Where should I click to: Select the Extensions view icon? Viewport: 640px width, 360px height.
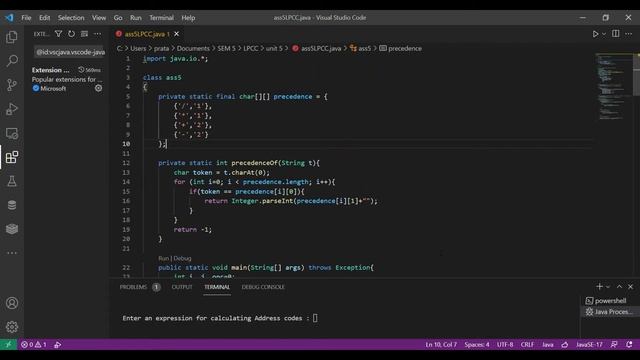(x=12, y=157)
